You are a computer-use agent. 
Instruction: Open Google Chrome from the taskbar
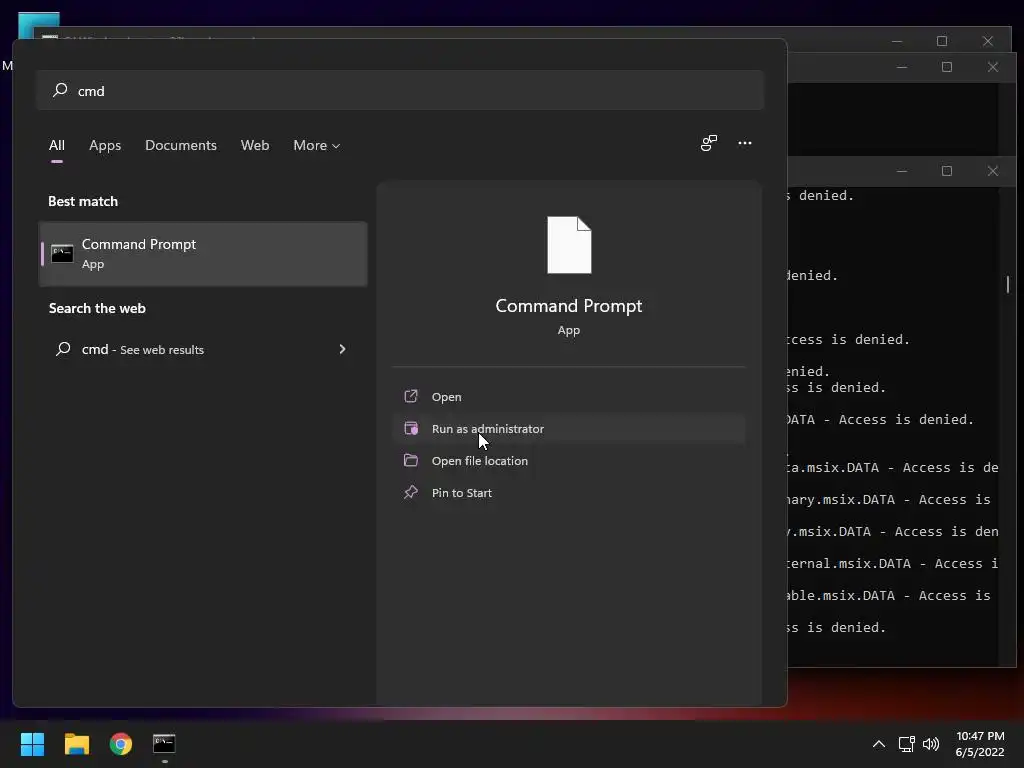[121, 744]
